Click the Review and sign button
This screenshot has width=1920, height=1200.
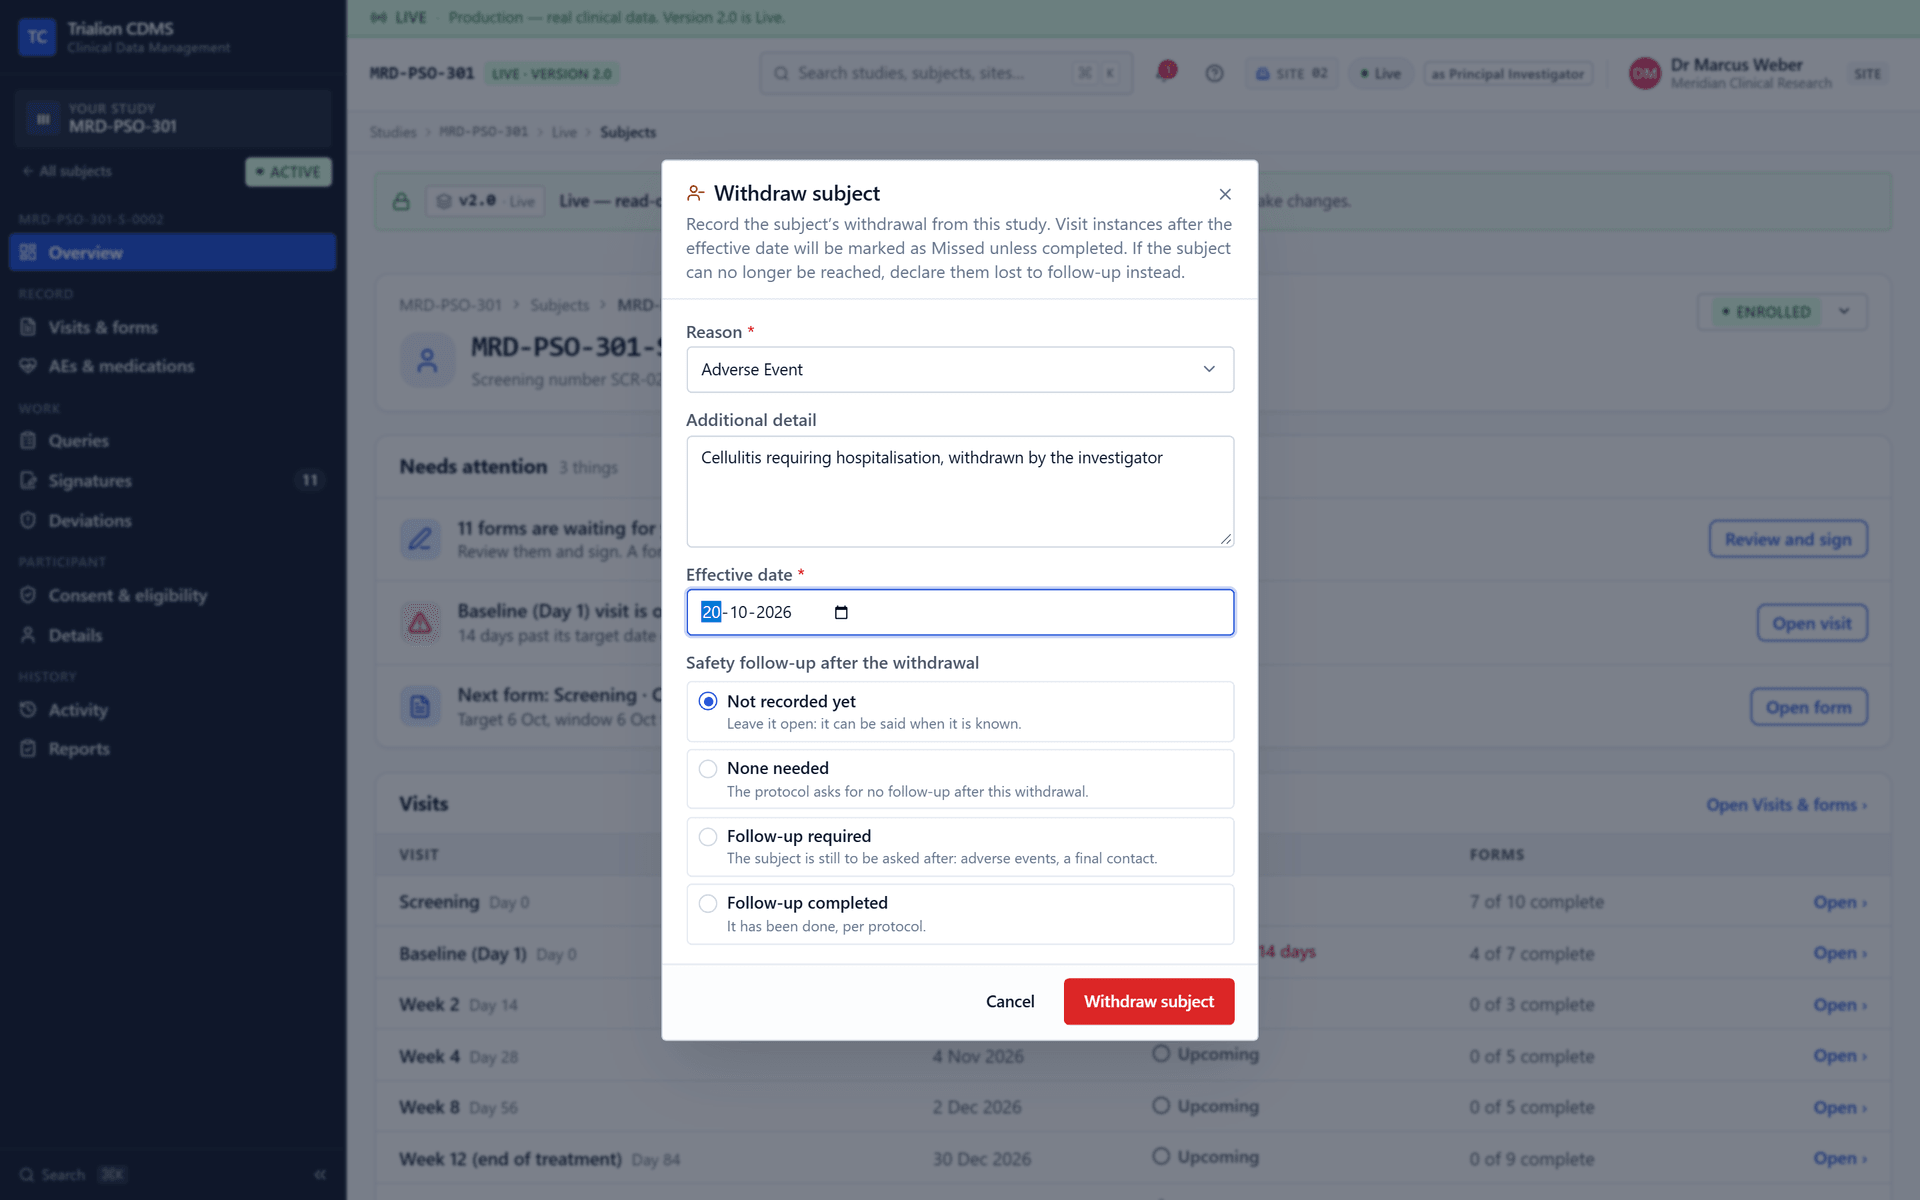[1788, 539]
